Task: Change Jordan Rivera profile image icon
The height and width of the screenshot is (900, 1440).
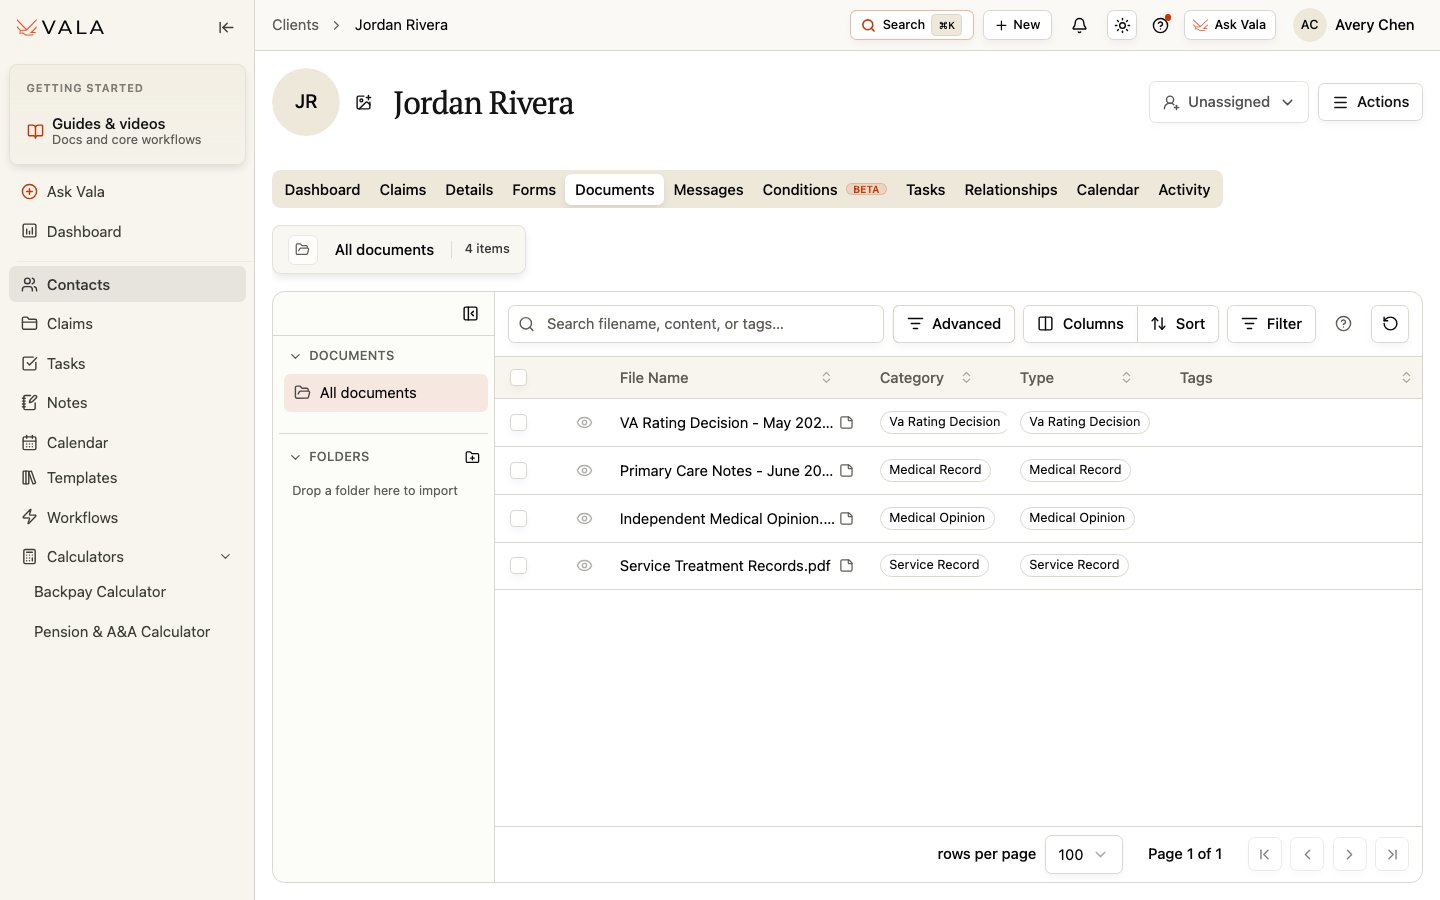Action: pos(364,102)
